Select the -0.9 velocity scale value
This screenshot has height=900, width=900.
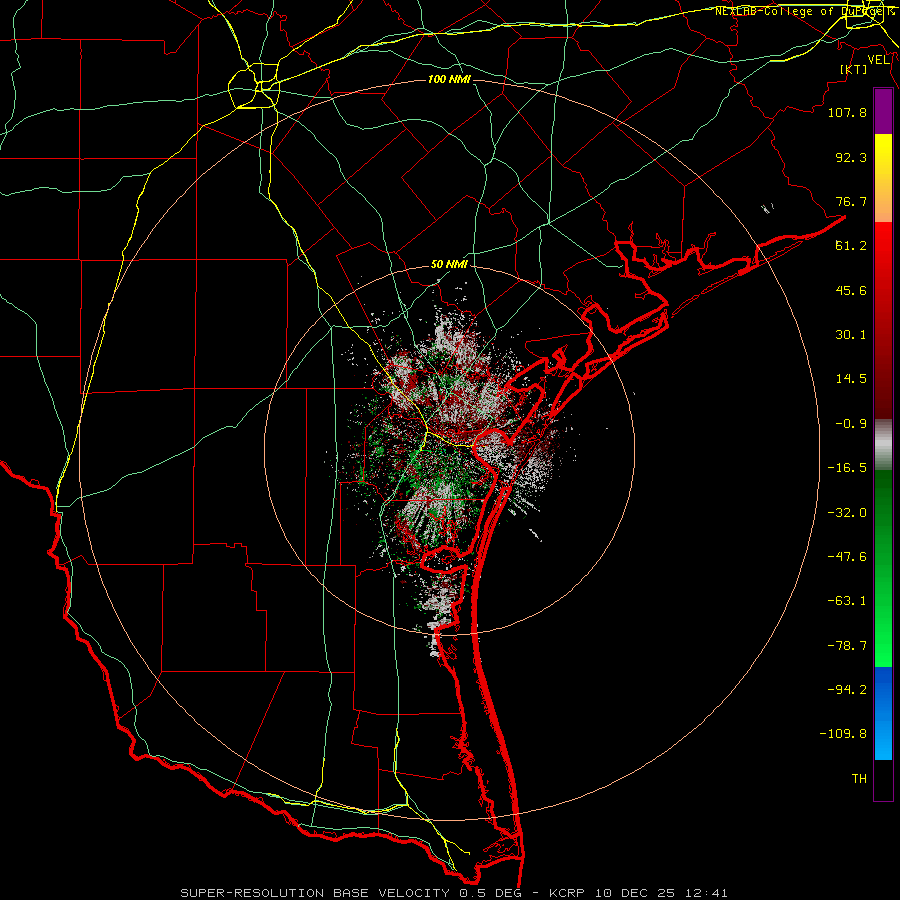click(851, 424)
